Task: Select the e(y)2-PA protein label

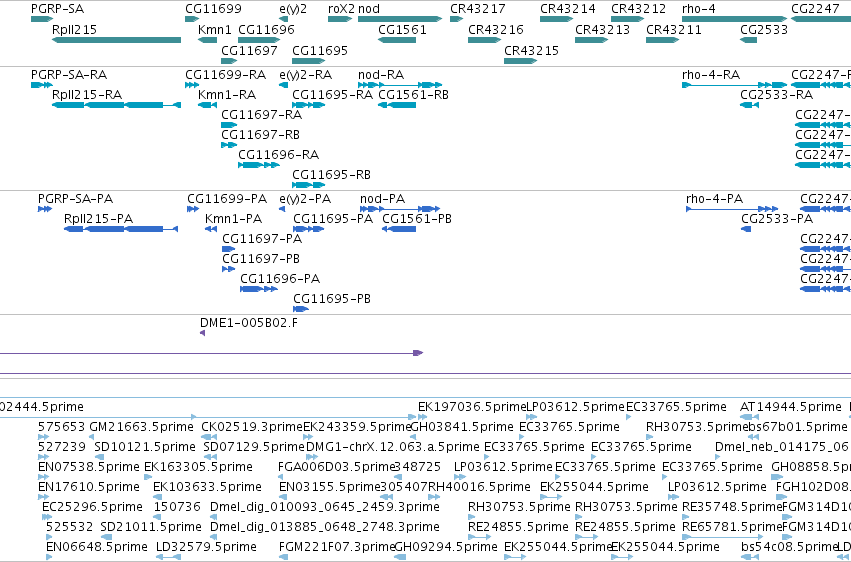Action: (x=305, y=199)
